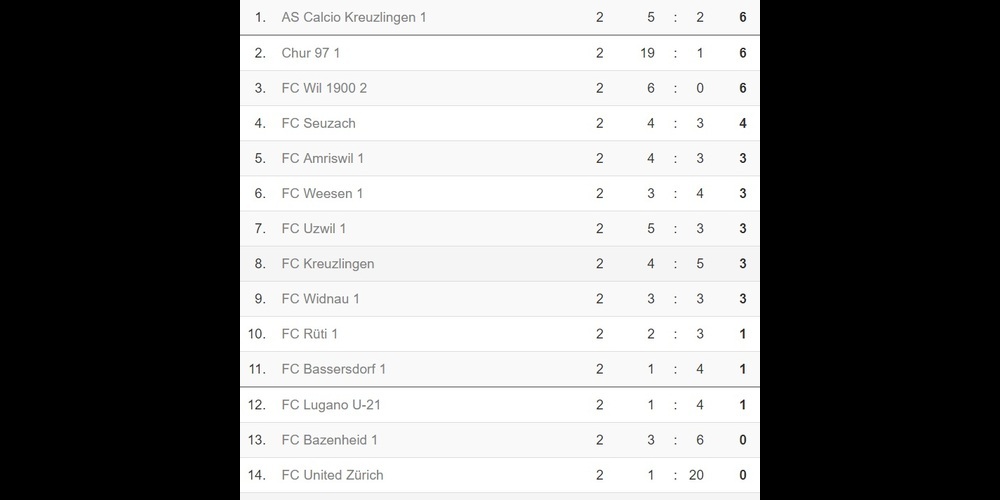This screenshot has height=500, width=1000.
Task: Open the AS Calcio Kreuzlingen 1 team link
Action: 353,17
